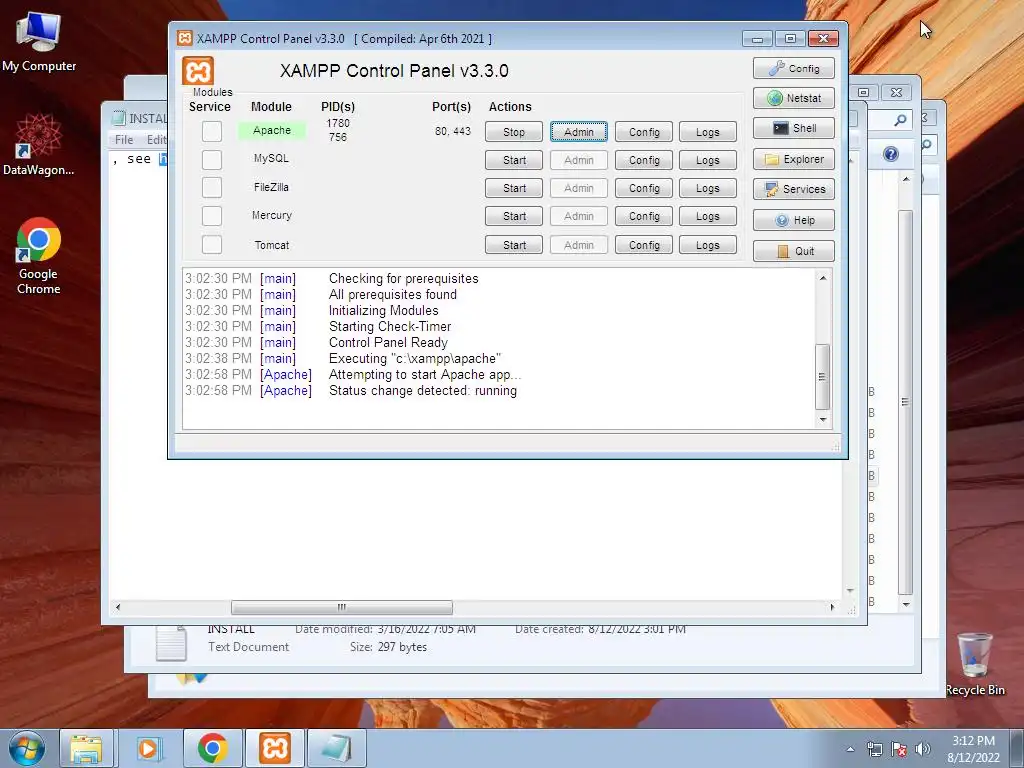This screenshot has height=768, width=1024.
Task: Quit XAMPP using the door icon button
Action: click(793, 251)
